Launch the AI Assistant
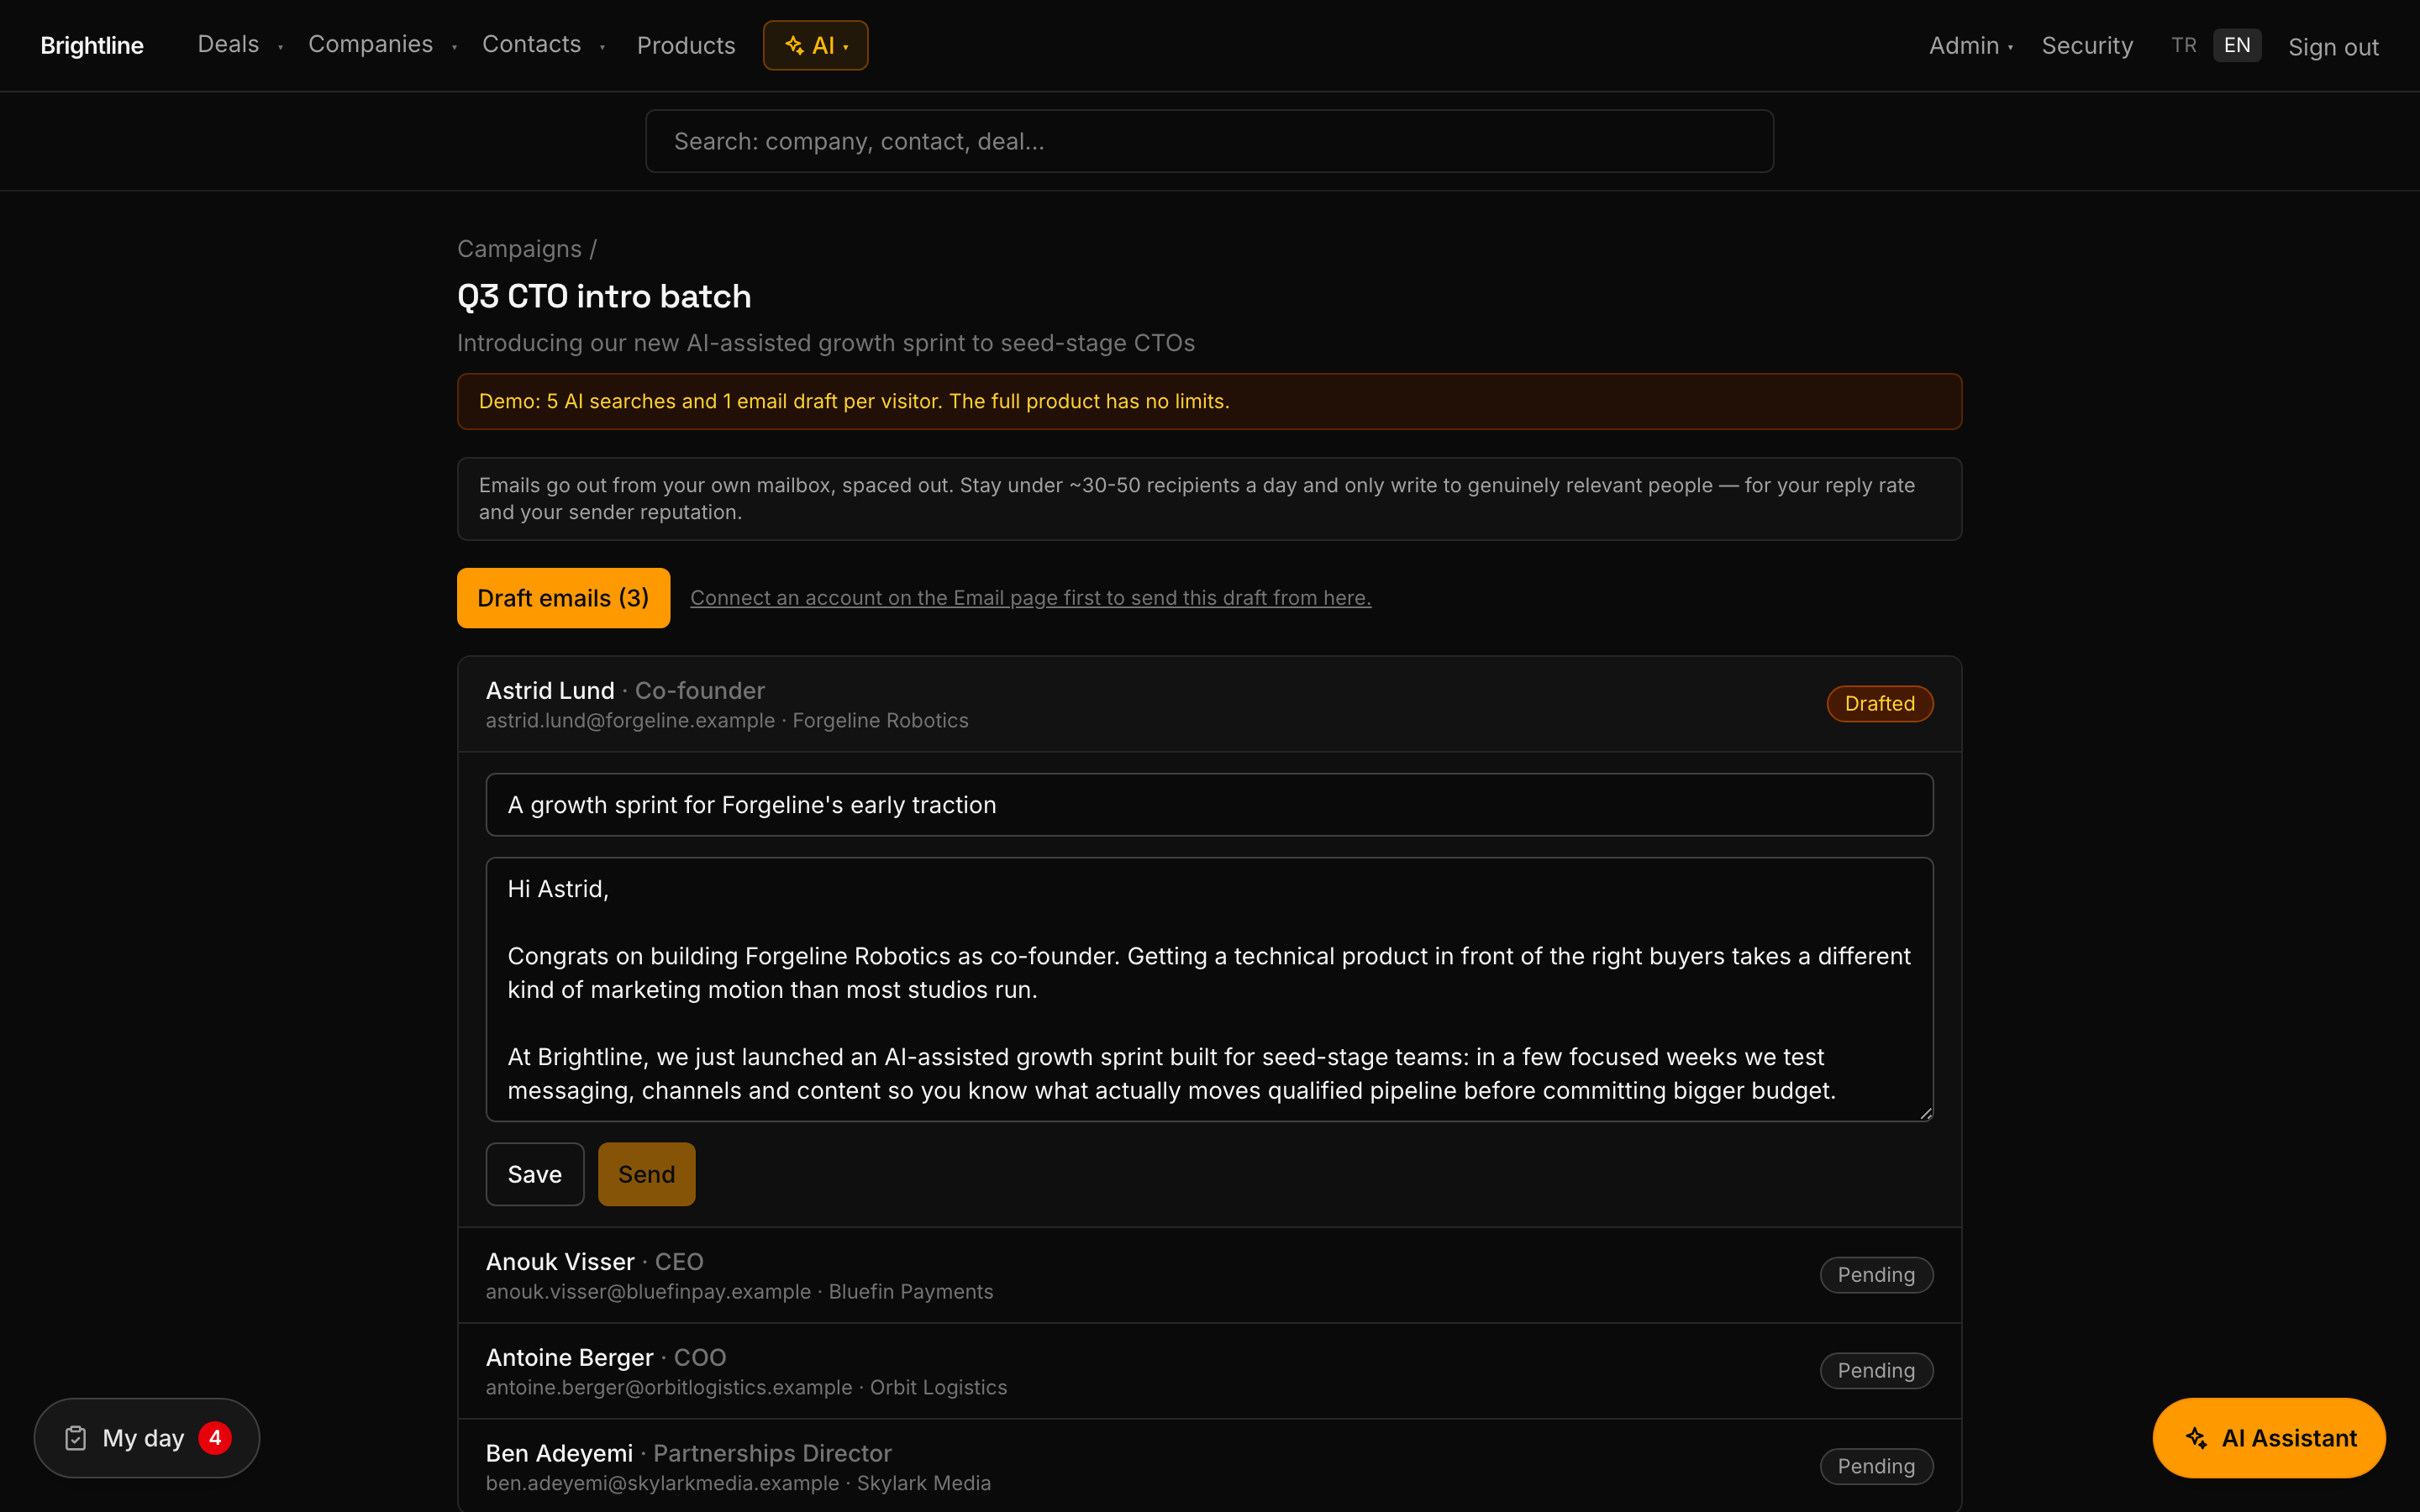Viewport: 2420px width, 1512px height. tap(2269, 1438)
